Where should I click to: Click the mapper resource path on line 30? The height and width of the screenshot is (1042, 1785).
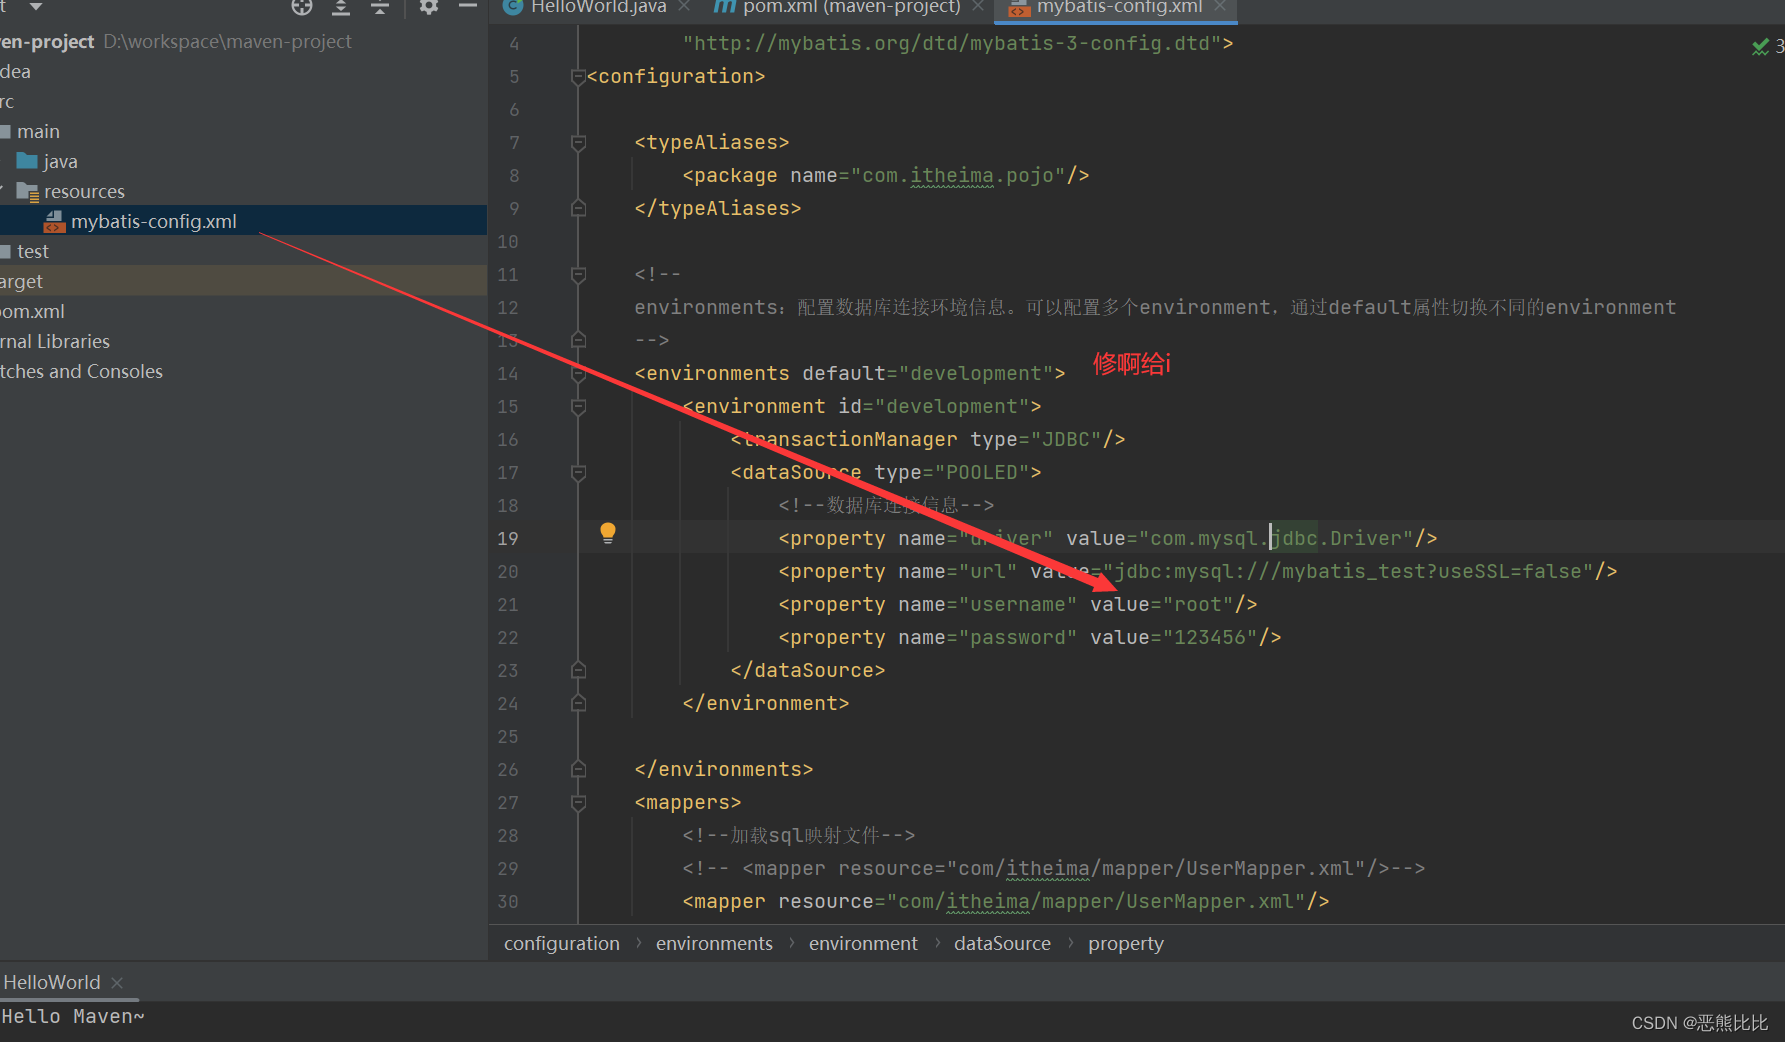[1096, 901]
